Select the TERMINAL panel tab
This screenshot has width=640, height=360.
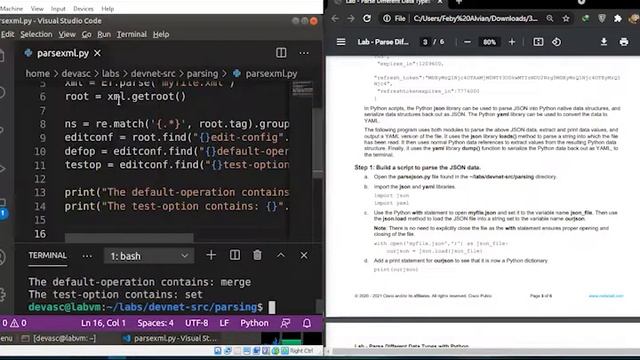pos(47,256)
